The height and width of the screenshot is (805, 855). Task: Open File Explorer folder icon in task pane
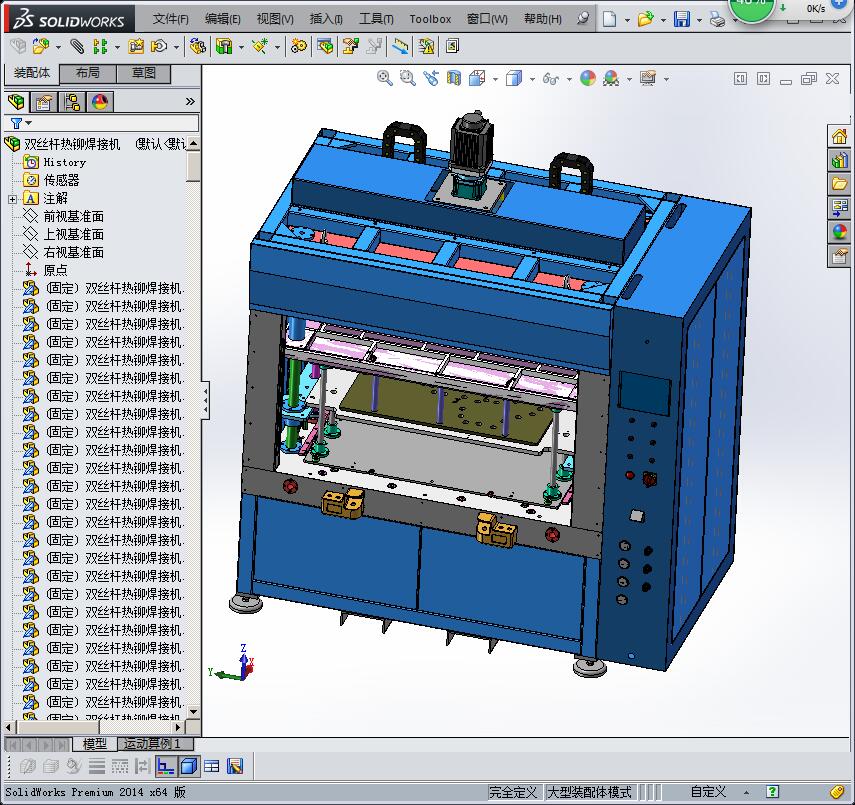pyautogui.click(x=839, y=184)
